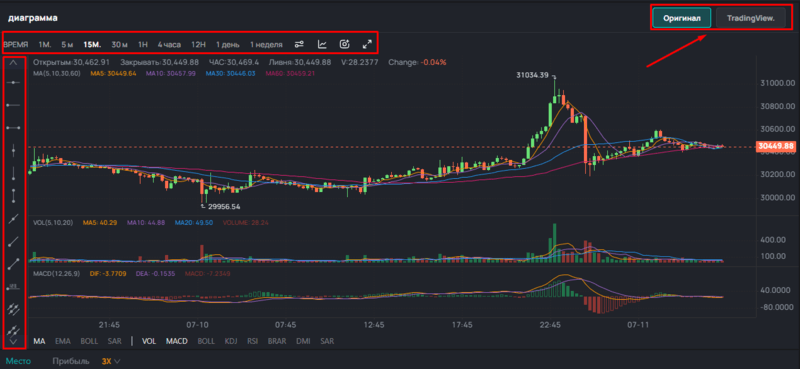Click the 31034.39 high price marker

pos(533,76)
